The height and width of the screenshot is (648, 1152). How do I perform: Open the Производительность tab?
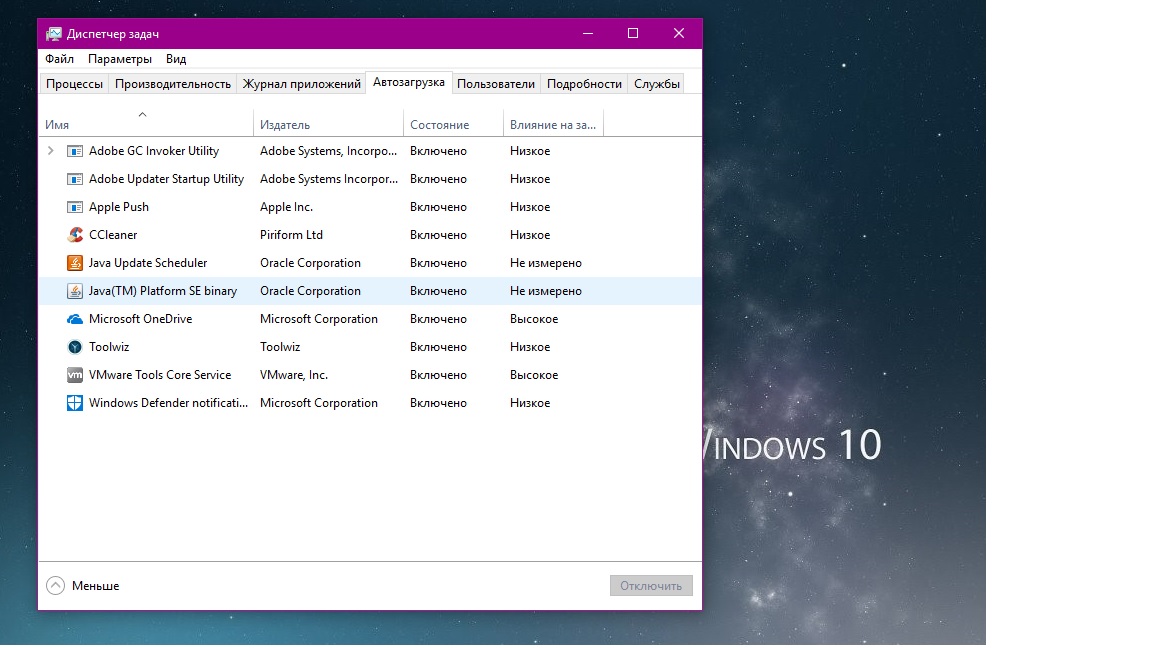point(173,84)
